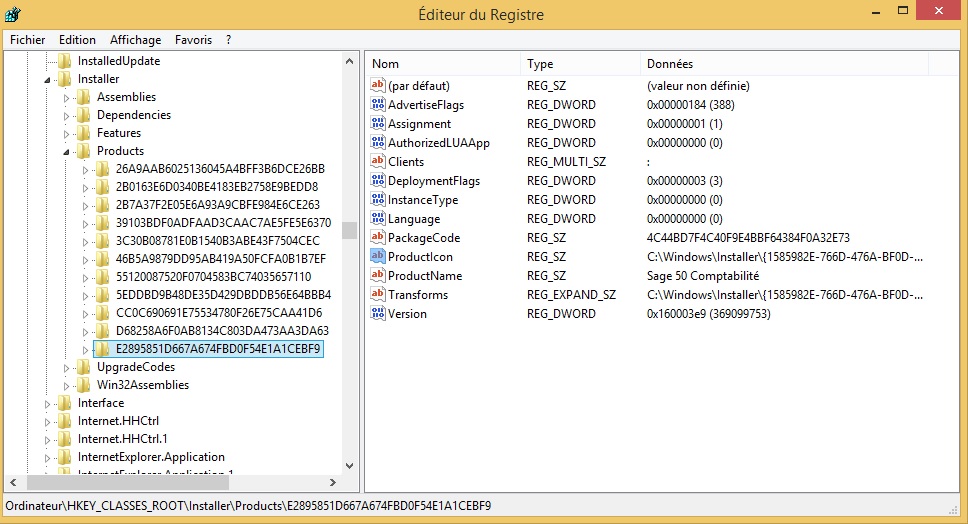Click the Transforms value icon
The width and height of the screenshot is (968, 524).
click(x=378, y=295)
